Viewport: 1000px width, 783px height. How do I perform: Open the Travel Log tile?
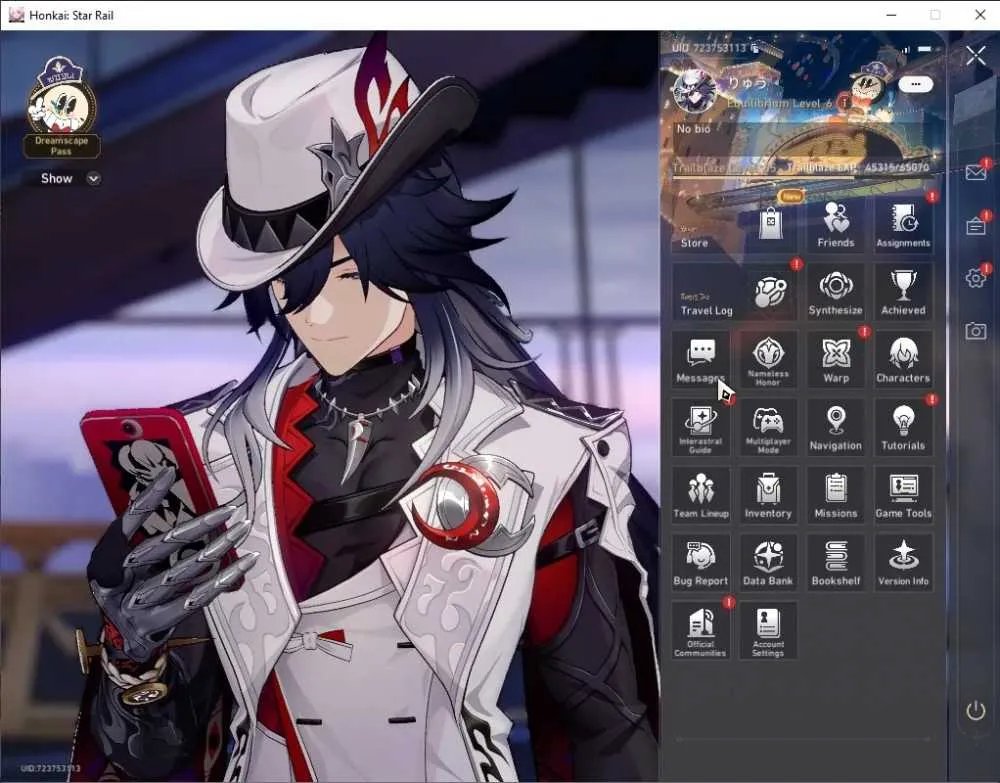tap(734, 293)
